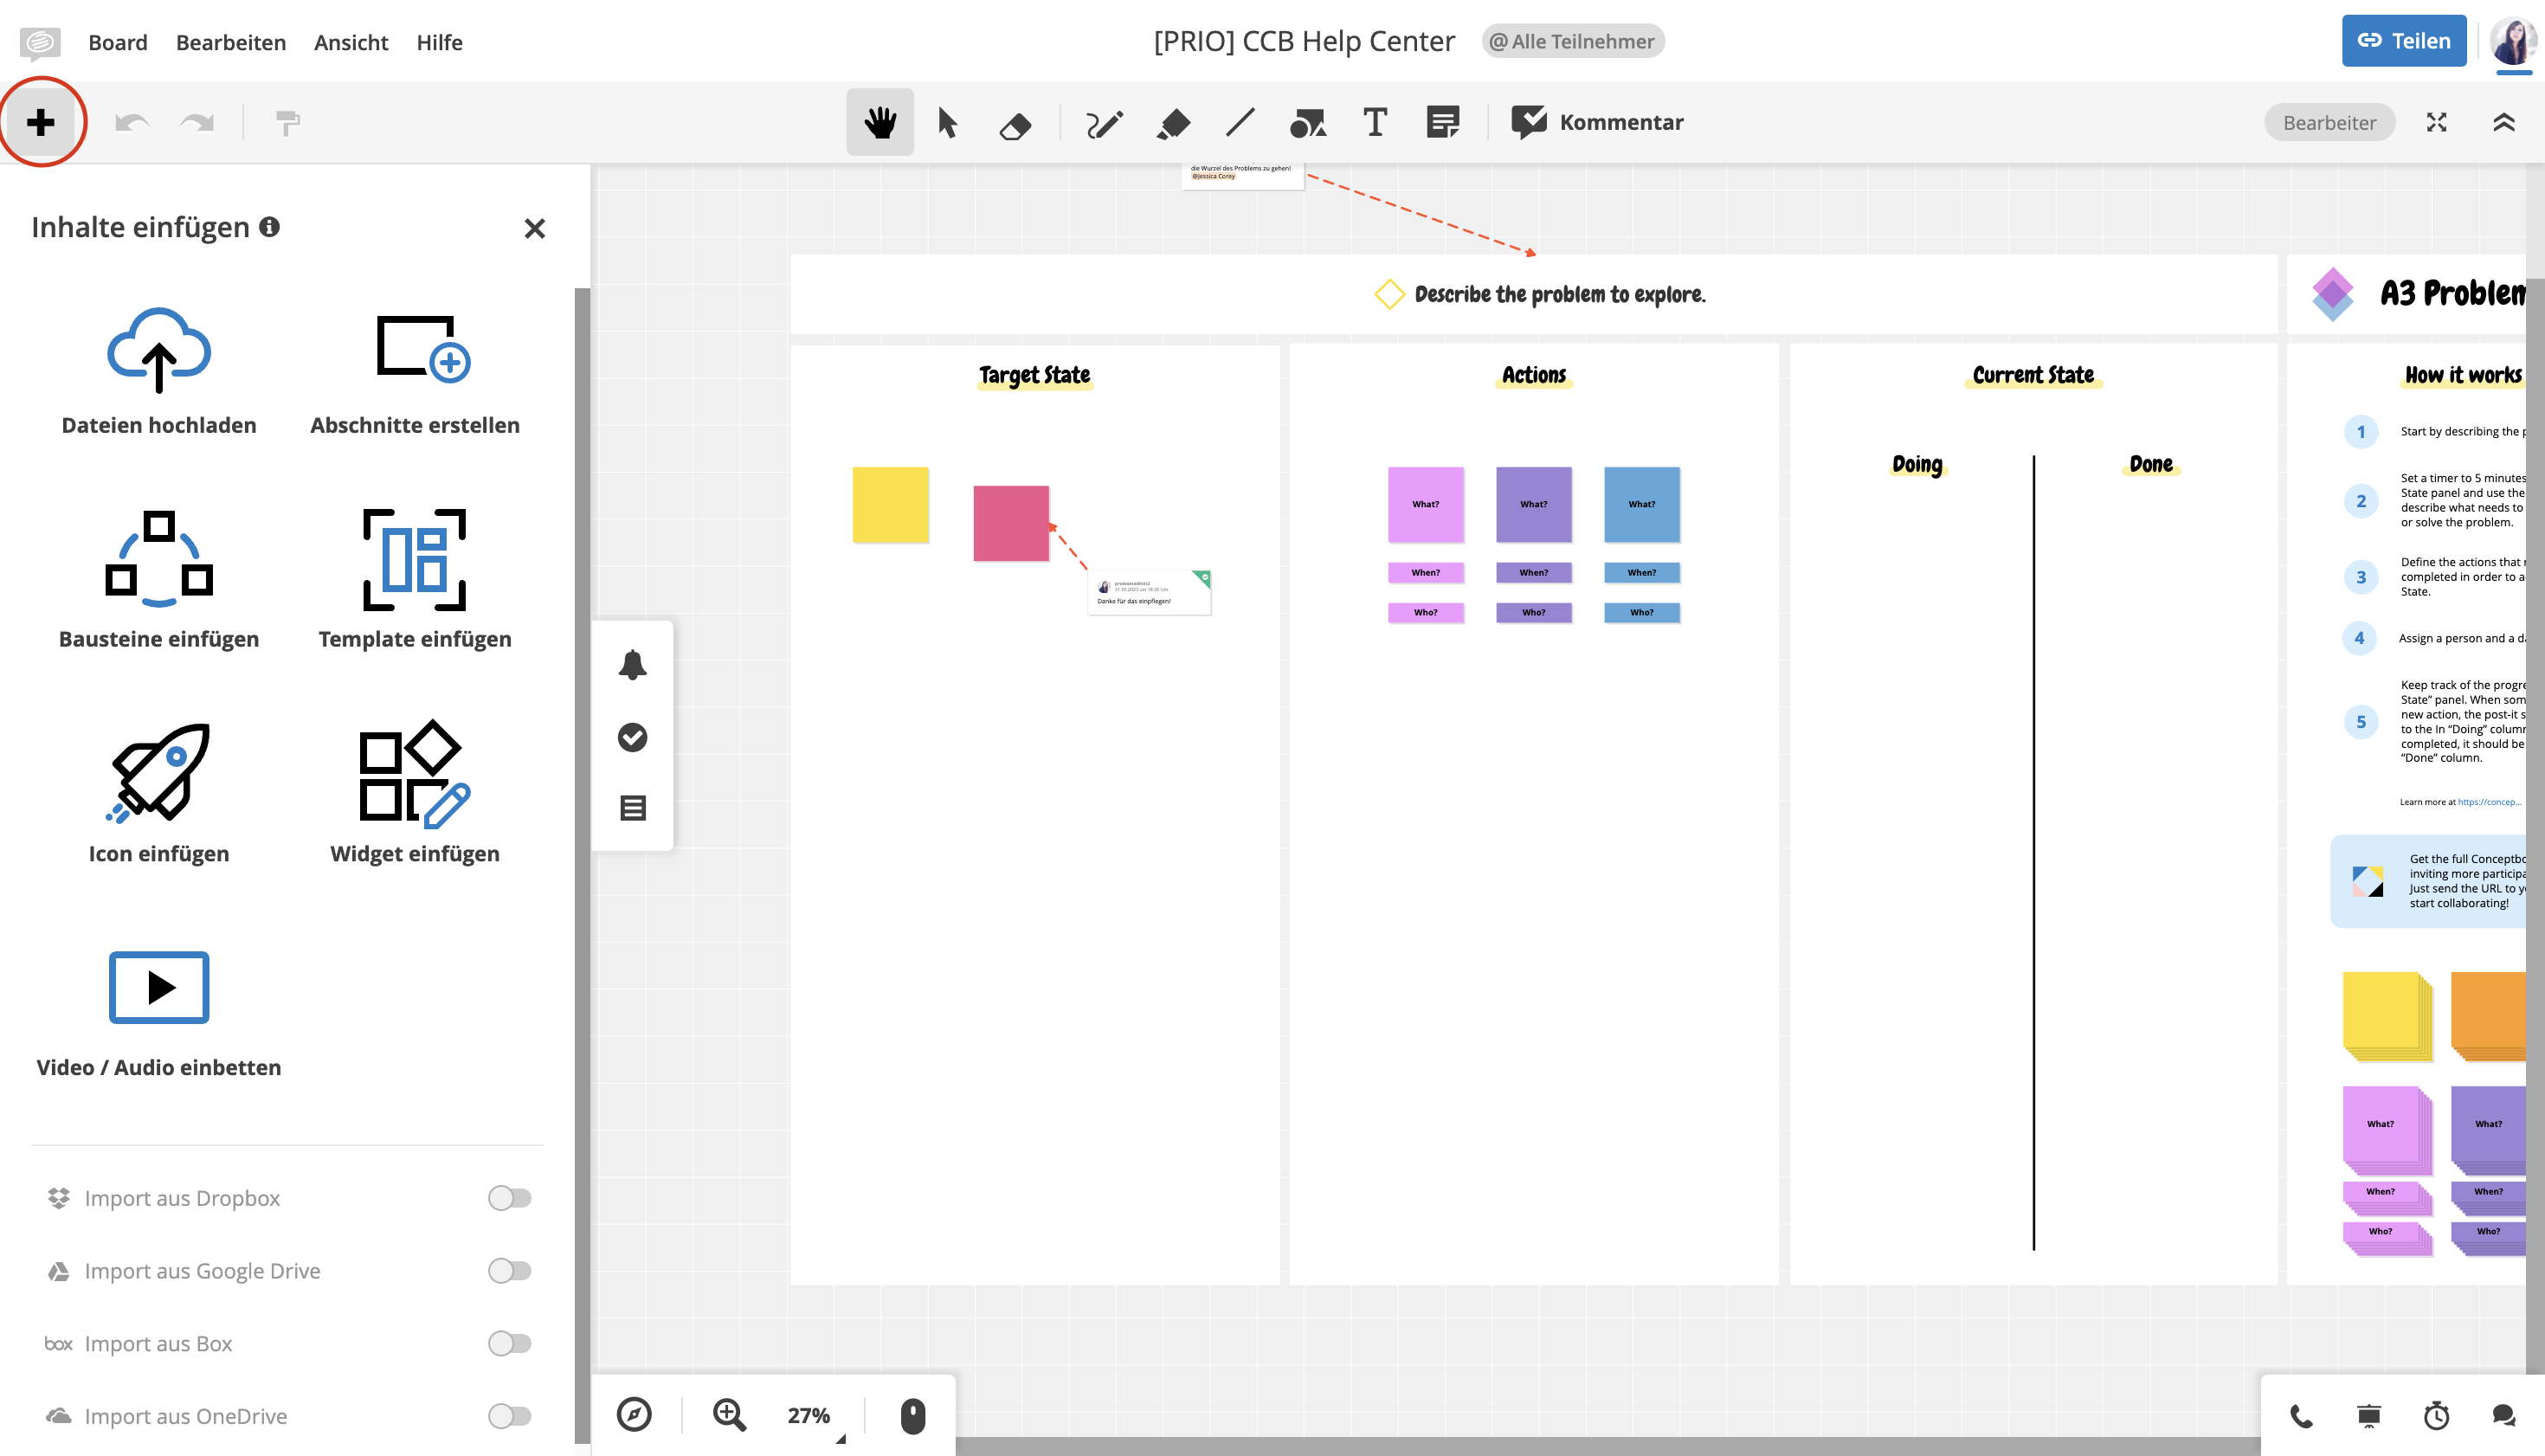2545x1456 pixels.
Task: Open notifications bell on side panel
Action: [x=632, y=665]
